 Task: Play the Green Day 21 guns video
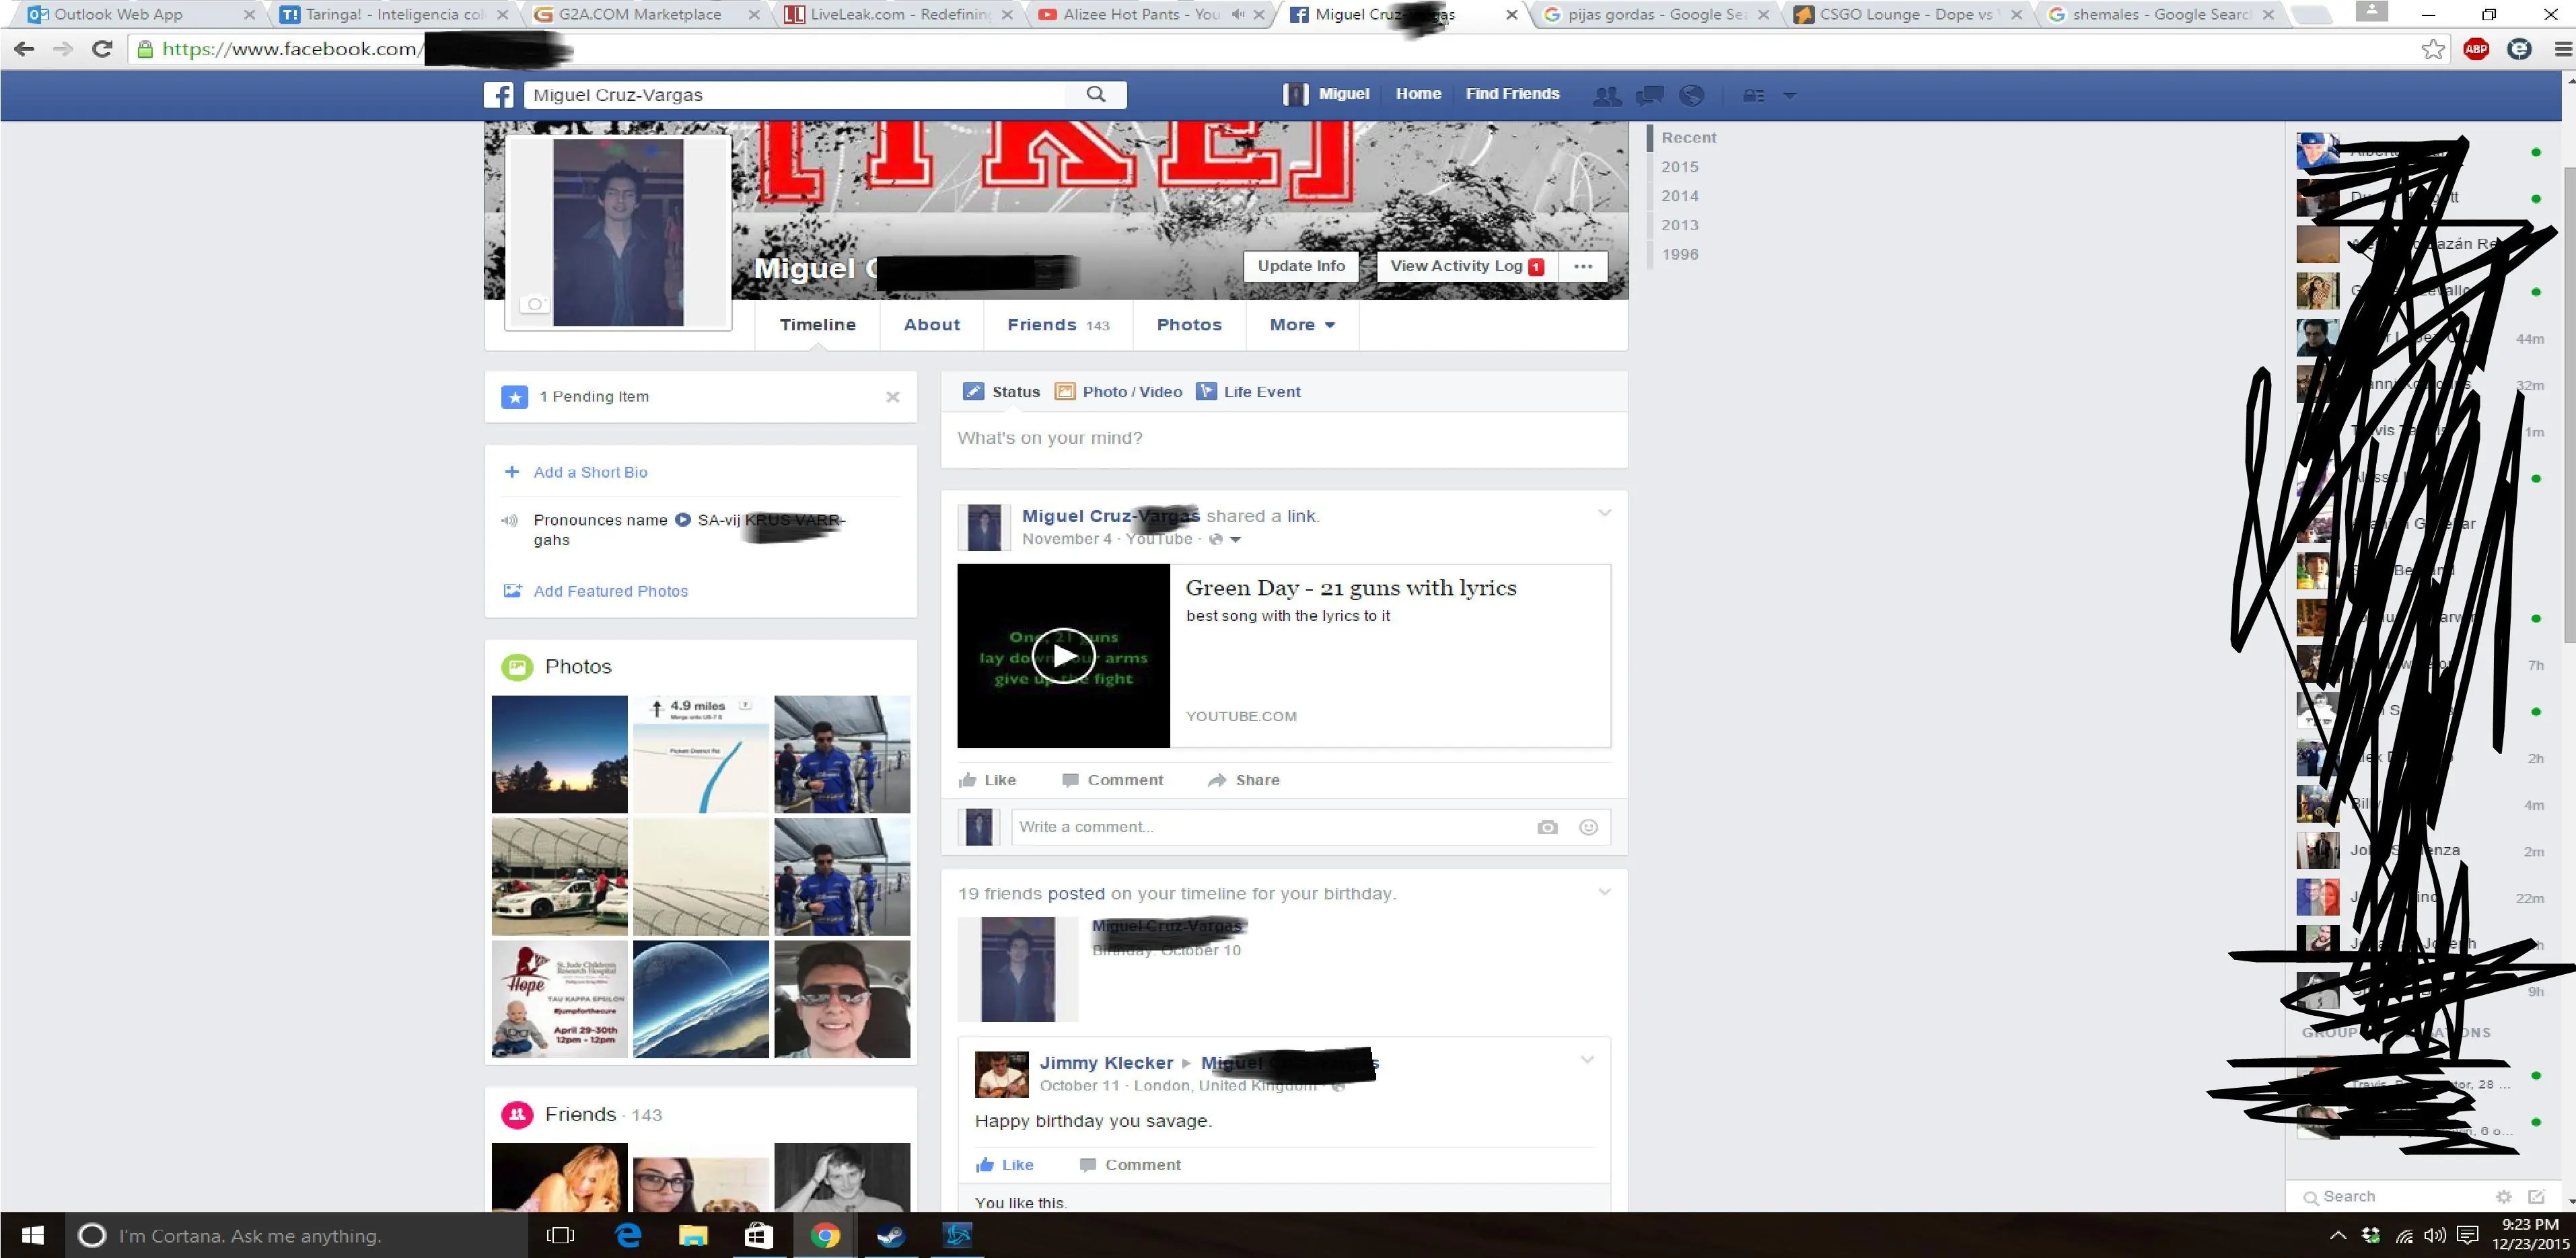[1063, 656]
